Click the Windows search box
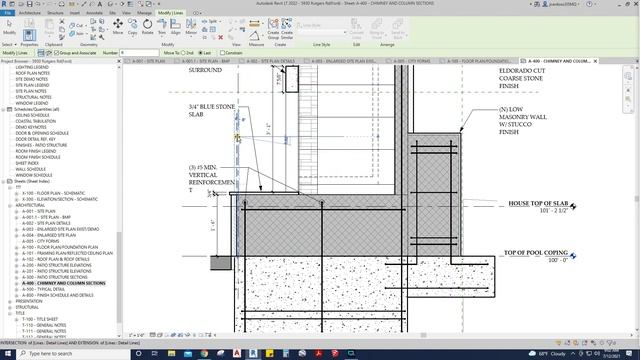Image resolution: width=640 pixels, height=360 pixels. [x=73, y=353]
